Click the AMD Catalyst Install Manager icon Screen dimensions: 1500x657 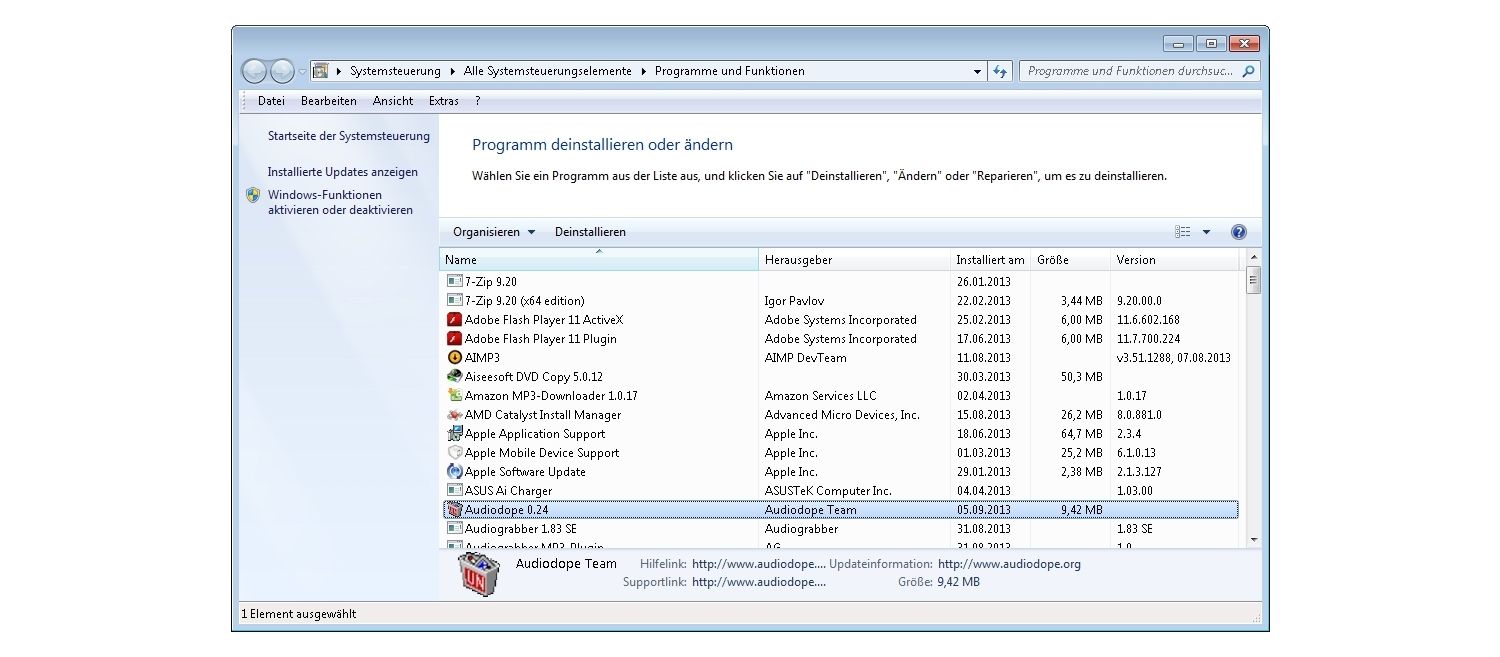coord(455,415)
